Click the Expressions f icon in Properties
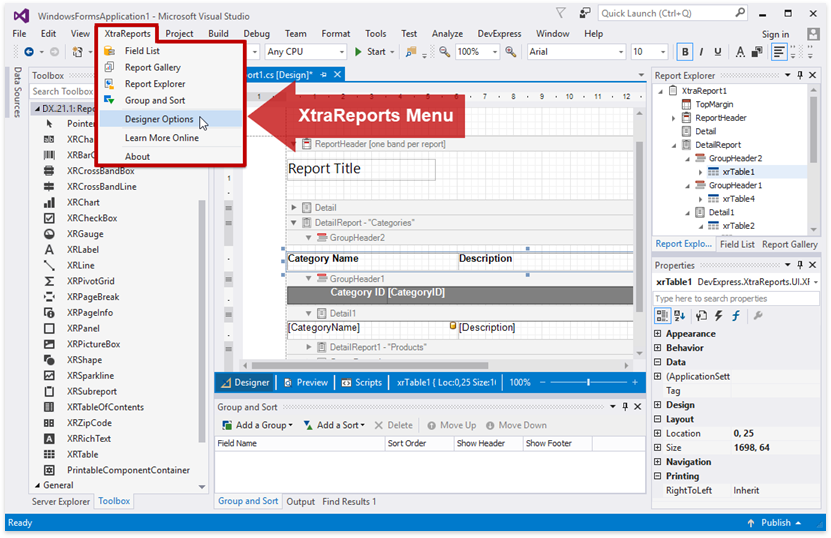The height and width of the screenshot is (538, 831). (736, 316)
